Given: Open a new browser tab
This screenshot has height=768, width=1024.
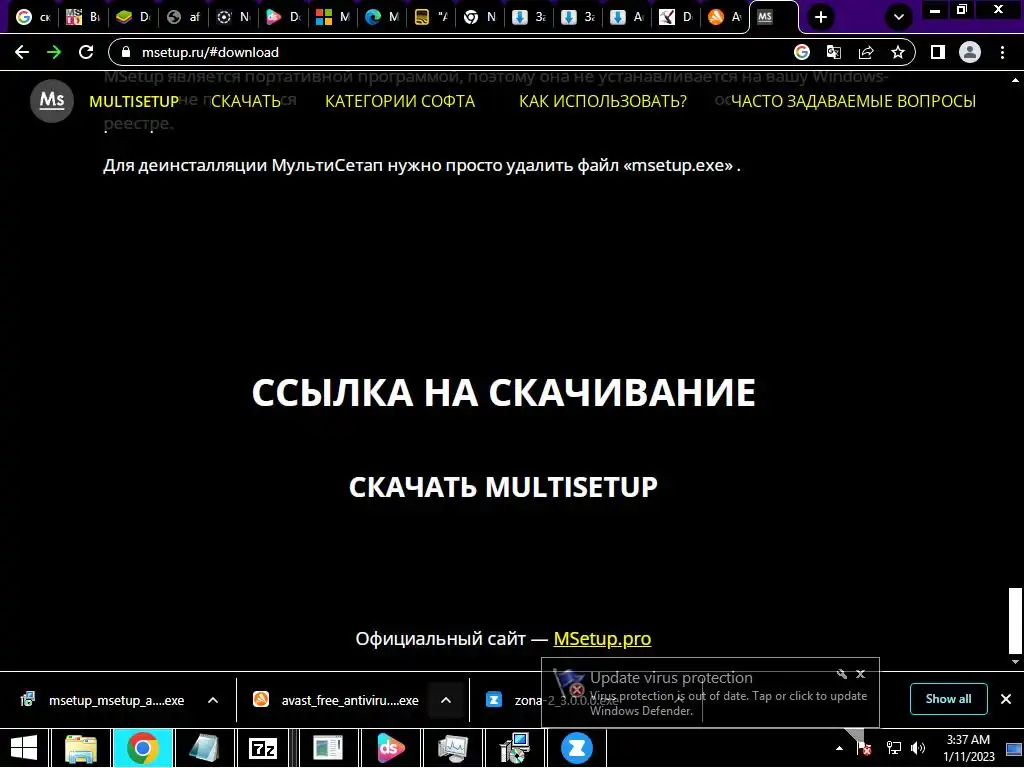Looking at the screenshot, I should click(821, 18).
